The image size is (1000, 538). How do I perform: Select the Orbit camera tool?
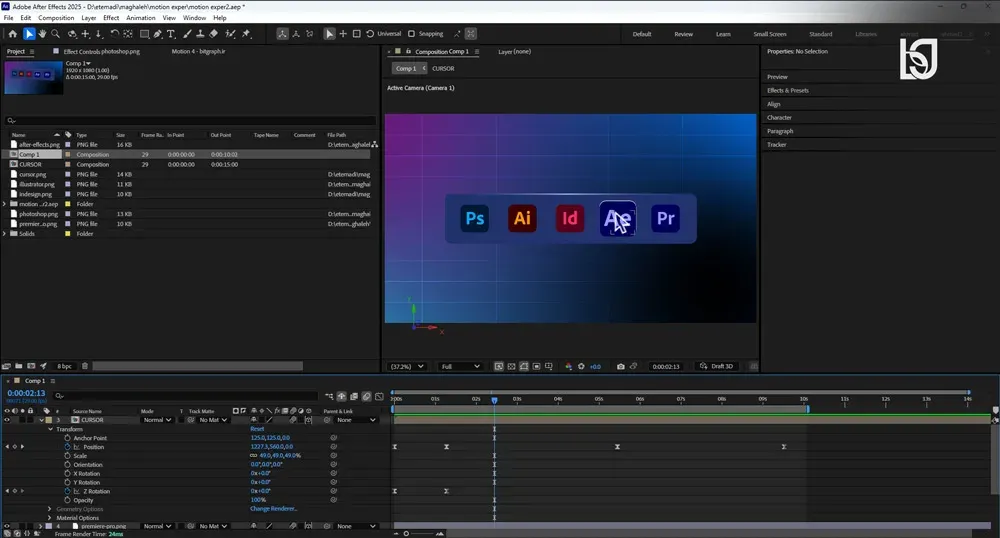pyautogui.click(x=72, y=34)
